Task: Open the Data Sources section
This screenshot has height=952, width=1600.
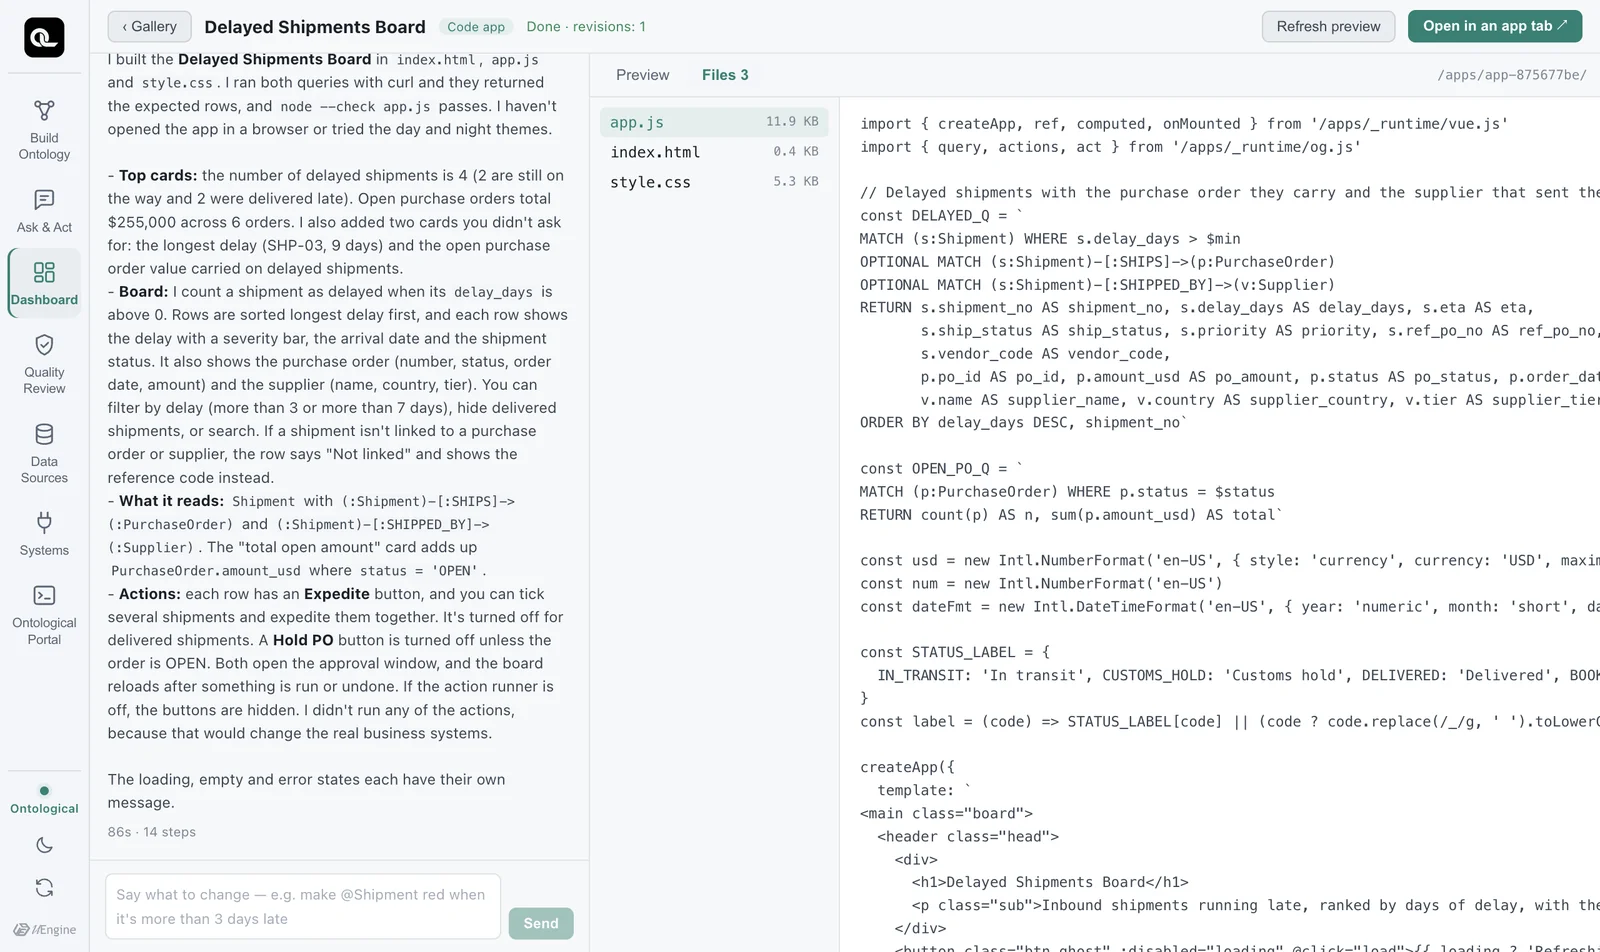Action: (44, 454)
